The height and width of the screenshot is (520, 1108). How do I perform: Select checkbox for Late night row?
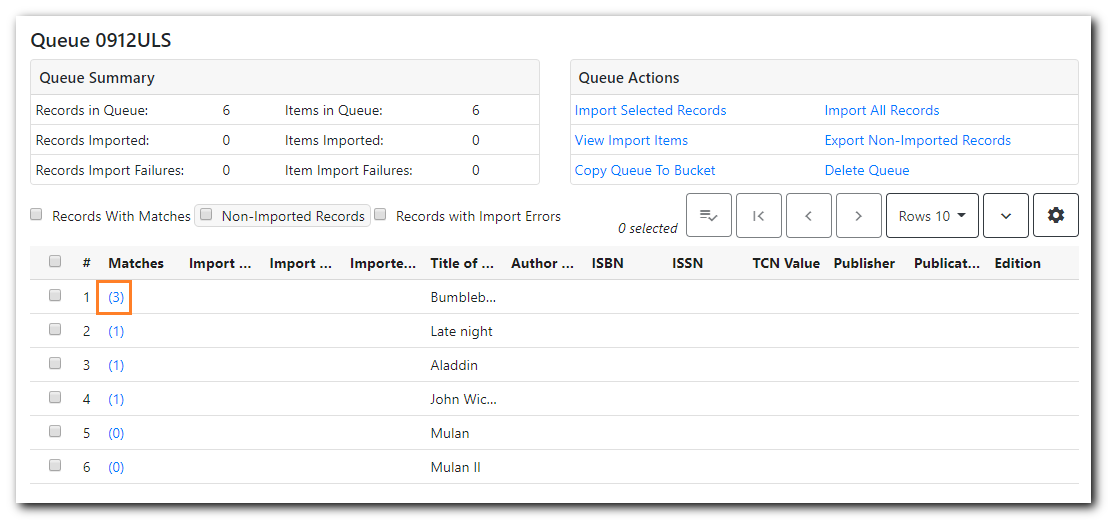[x=55, y=330]
